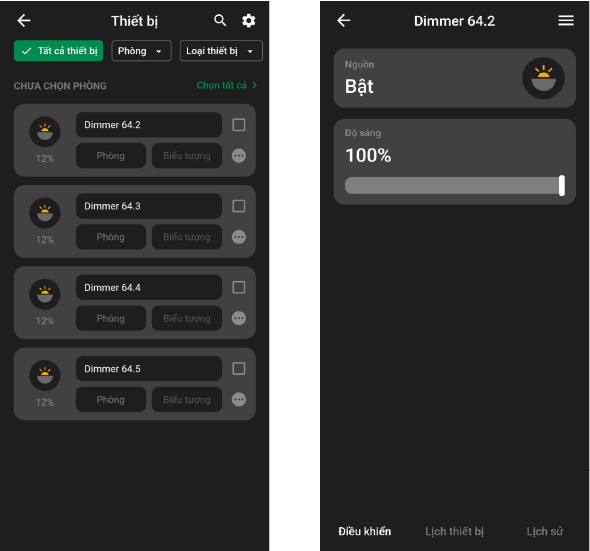The width and height of the screenshot is (590, 551).
Task: Switch to the Lịch thiết bị tab
Action: 454,531
